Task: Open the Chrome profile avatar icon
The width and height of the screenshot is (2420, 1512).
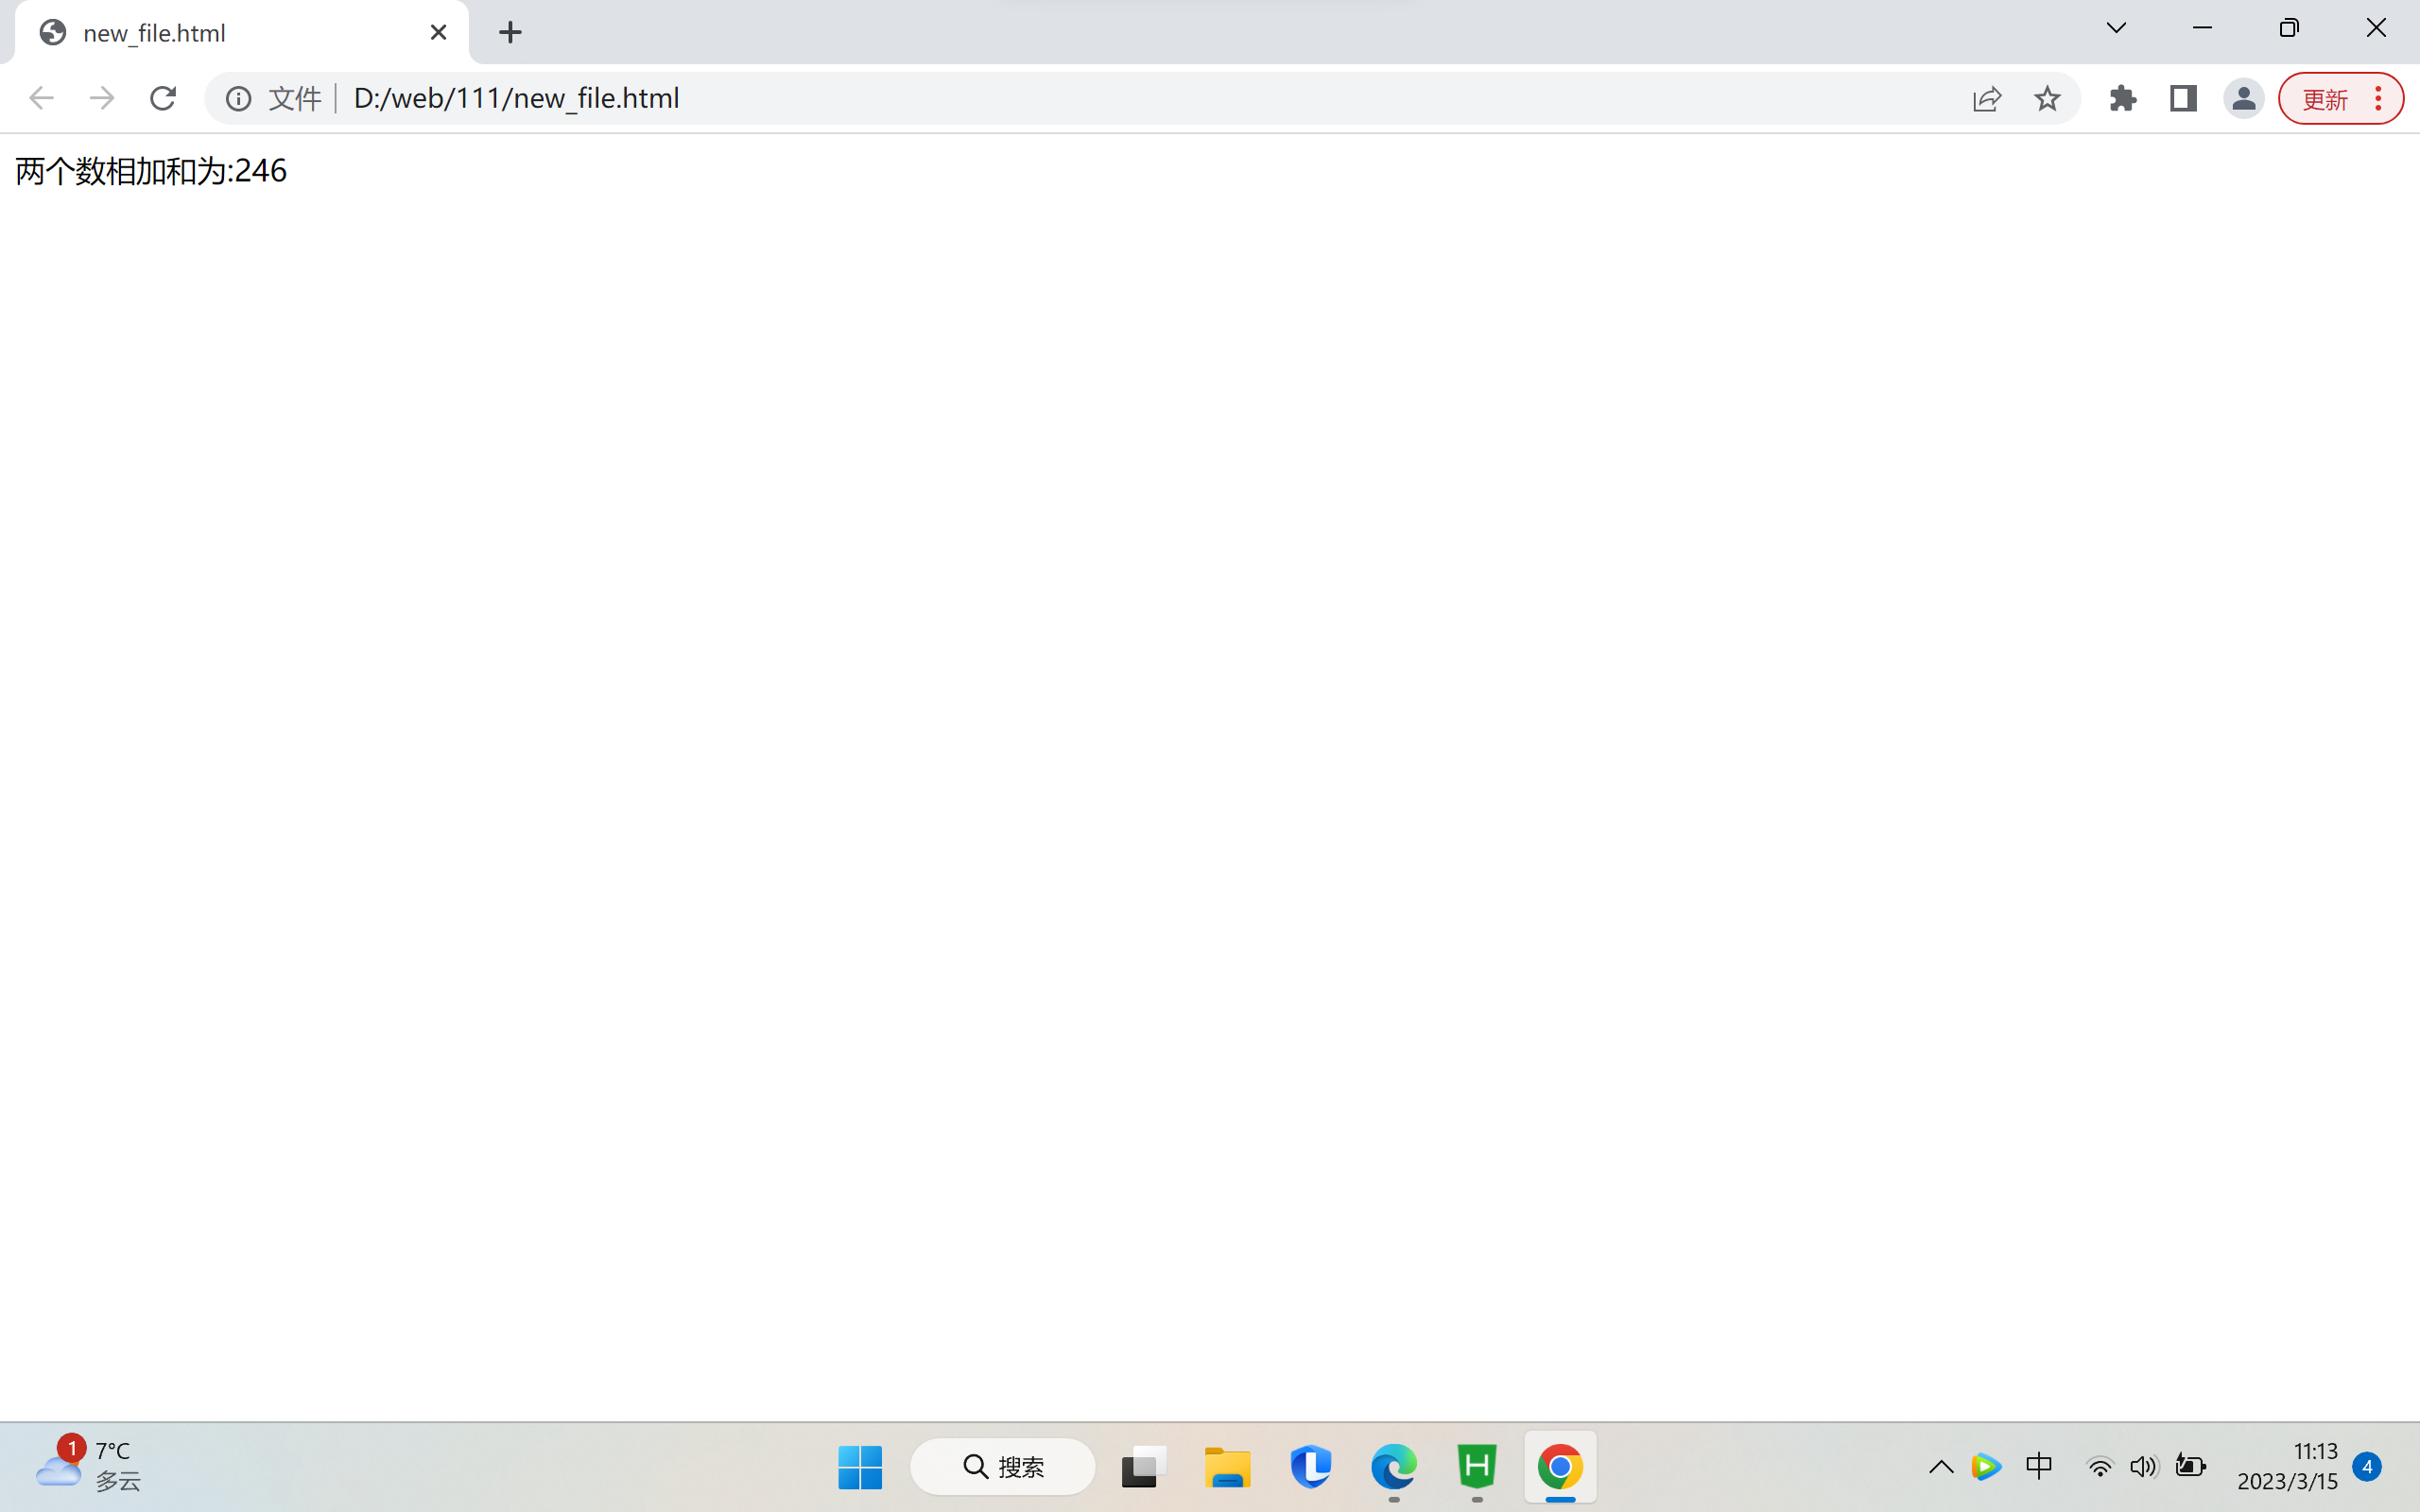Action: 2243,98
